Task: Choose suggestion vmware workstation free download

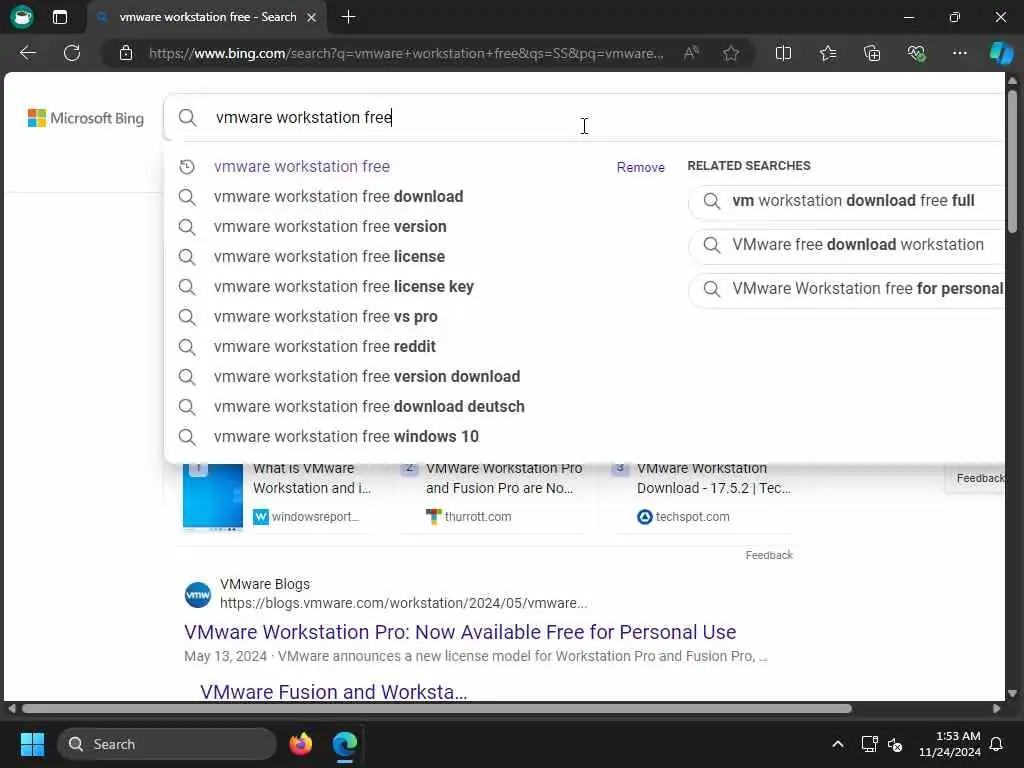Action: point(338,197)
